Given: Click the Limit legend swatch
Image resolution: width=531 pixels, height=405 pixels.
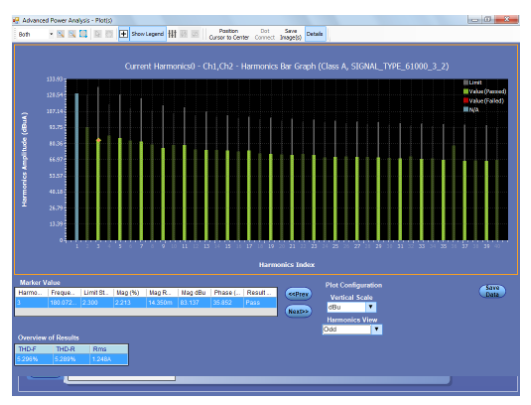Looking at the screenshot, I should tap(466, 82).
